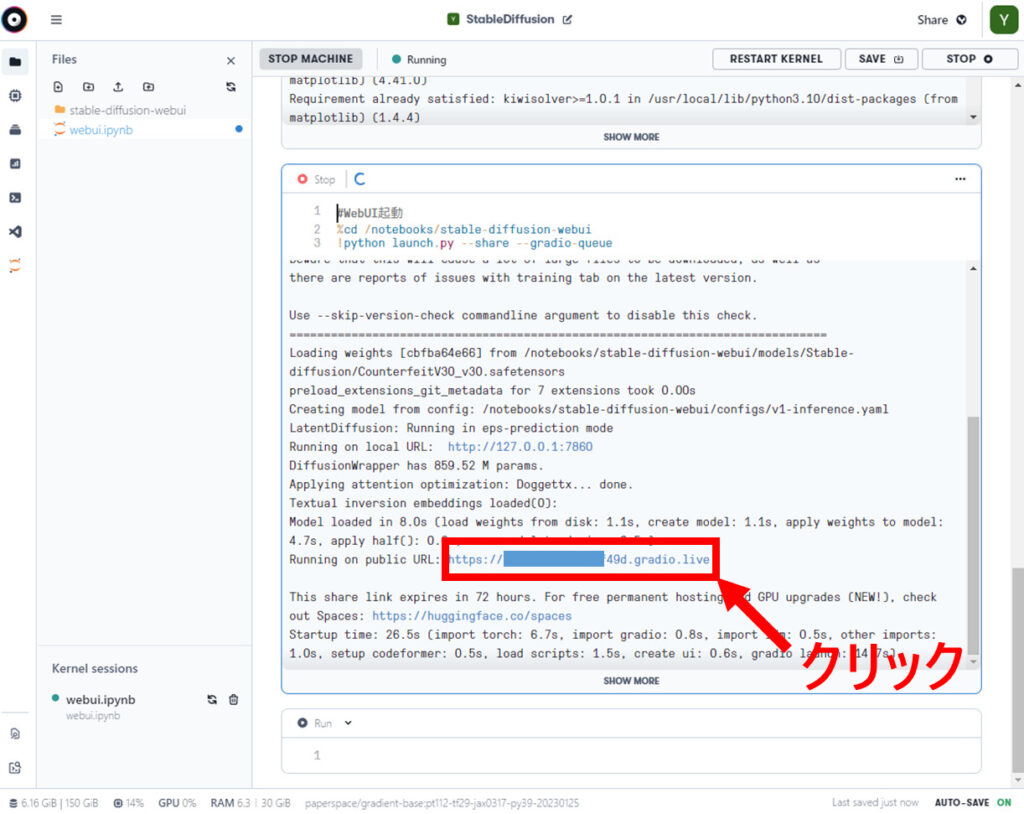Expand output with the lower SHOW MORE
1024x814 pixels.
point(631,681)
